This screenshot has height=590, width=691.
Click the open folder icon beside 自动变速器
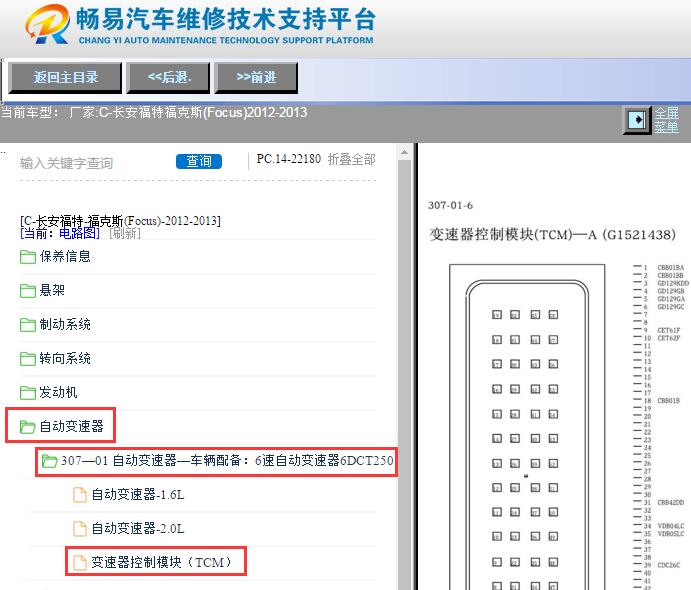click(28, 427)
